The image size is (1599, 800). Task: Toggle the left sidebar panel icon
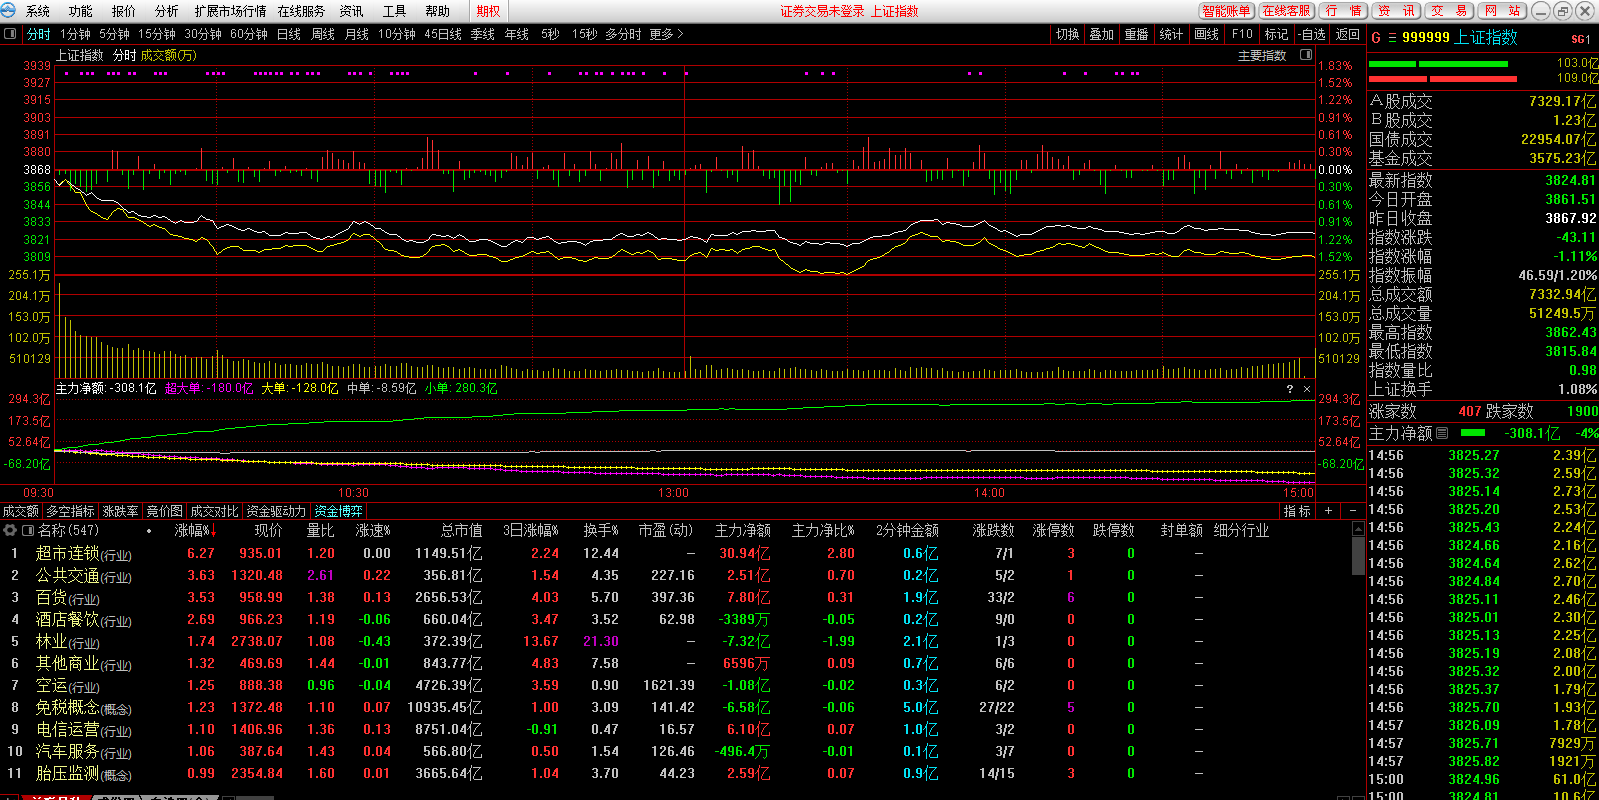pos(10,34)
